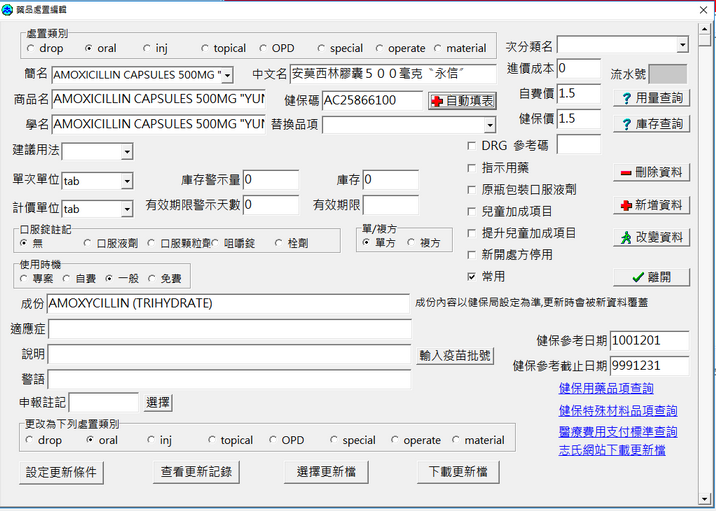Screen dimensions: 716x511
Task: Uncheck 常用 checkbox
Action: pyautogui.click(x=472, y=276)
